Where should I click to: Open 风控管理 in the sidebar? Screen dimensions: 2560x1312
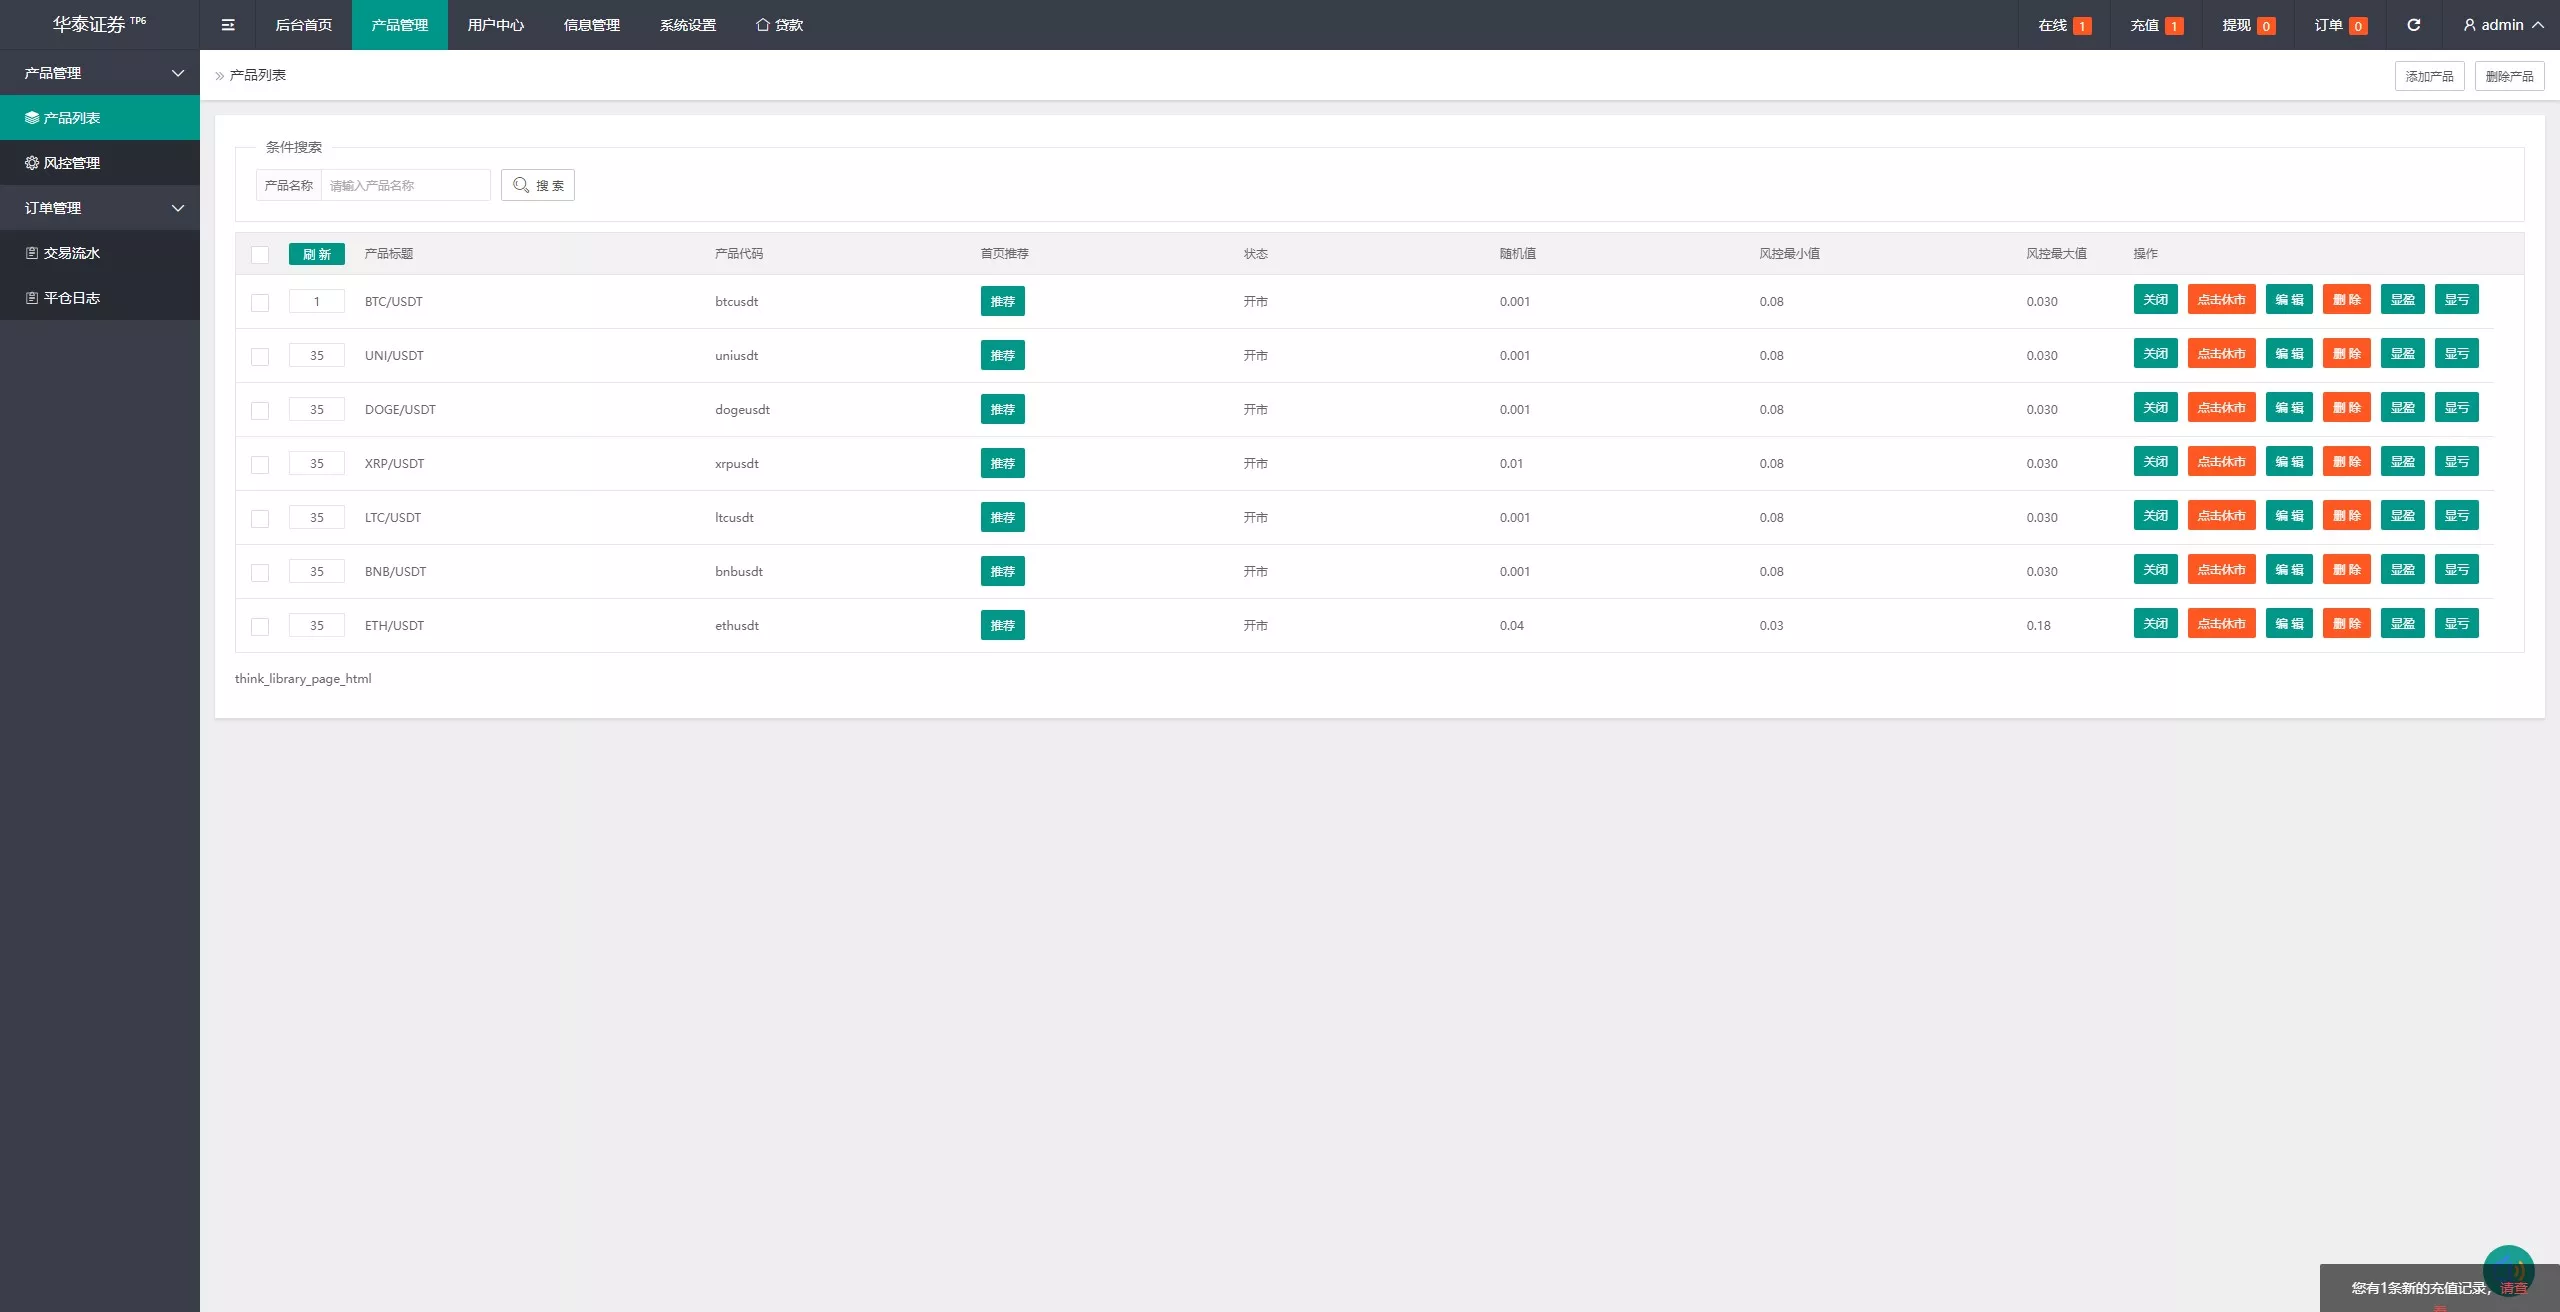100,163
